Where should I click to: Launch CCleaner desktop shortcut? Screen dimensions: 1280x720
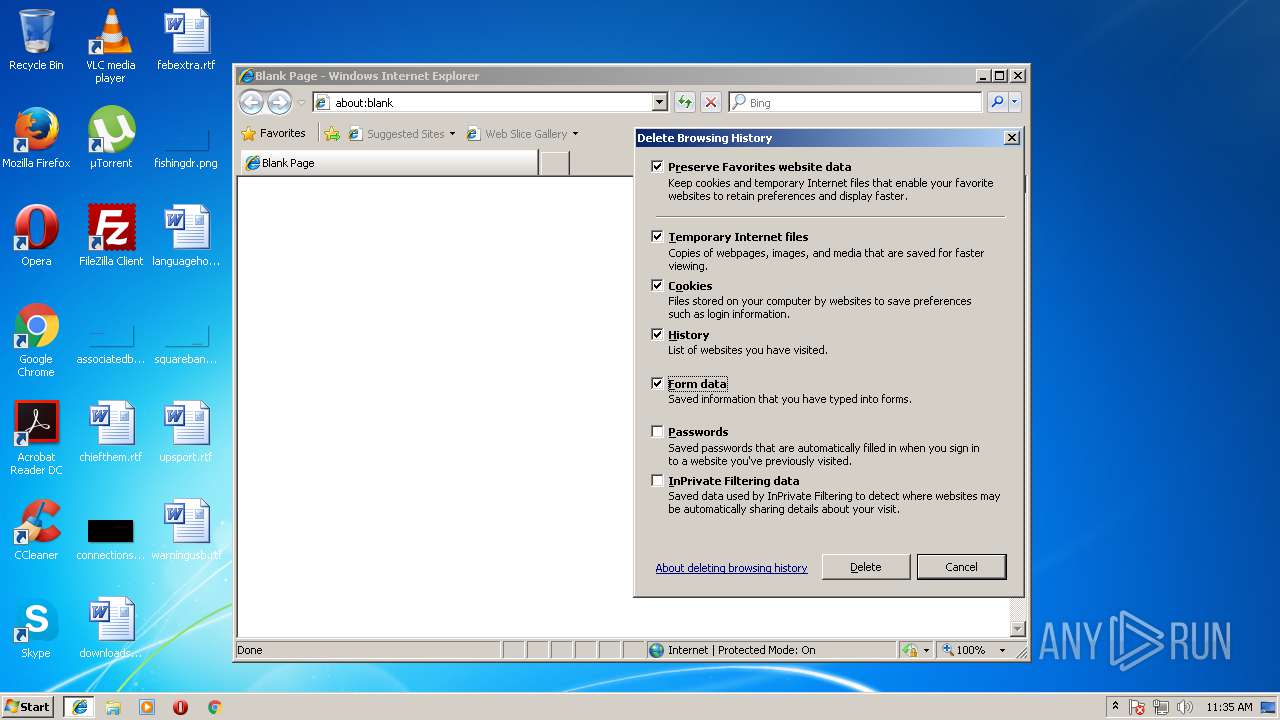click(x=36, y=530)
